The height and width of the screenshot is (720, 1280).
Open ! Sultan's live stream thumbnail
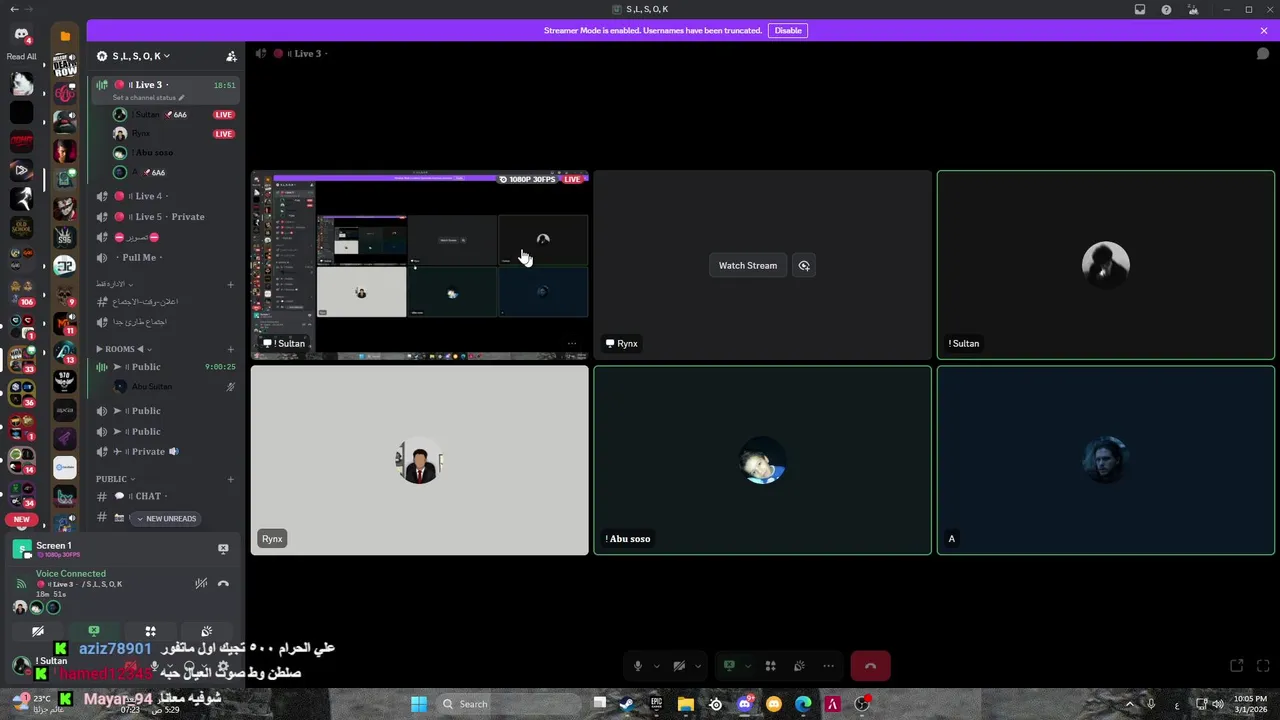coord(419,264)
